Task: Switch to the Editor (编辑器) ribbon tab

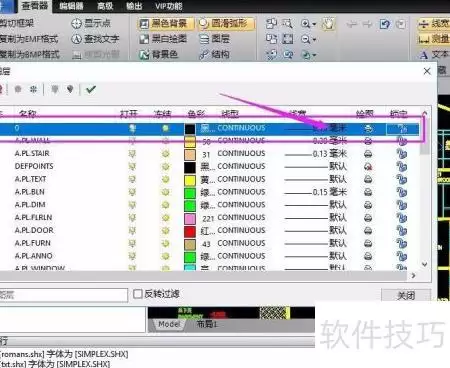Action: click(71, 6)
